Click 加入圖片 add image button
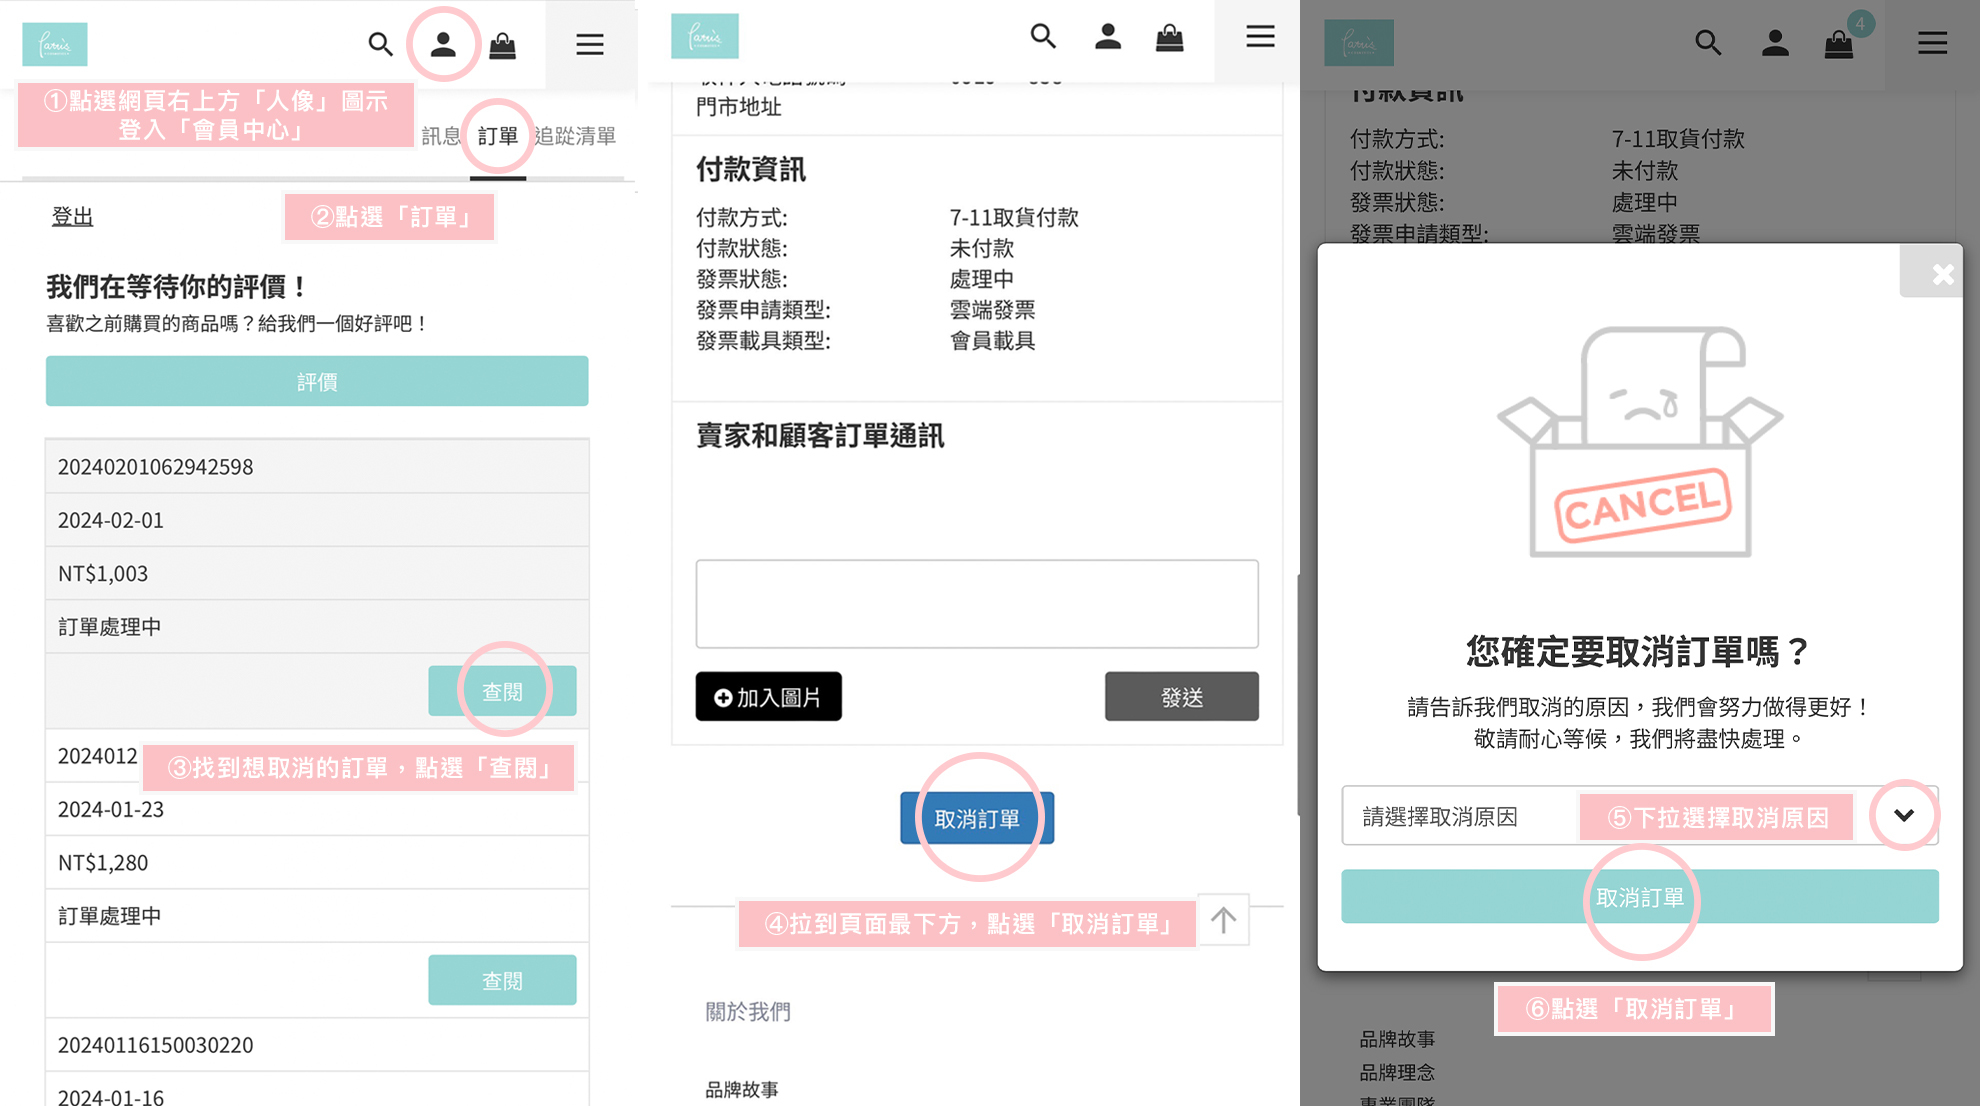This screenshot has height=1106, width=1980. [768, 697]
